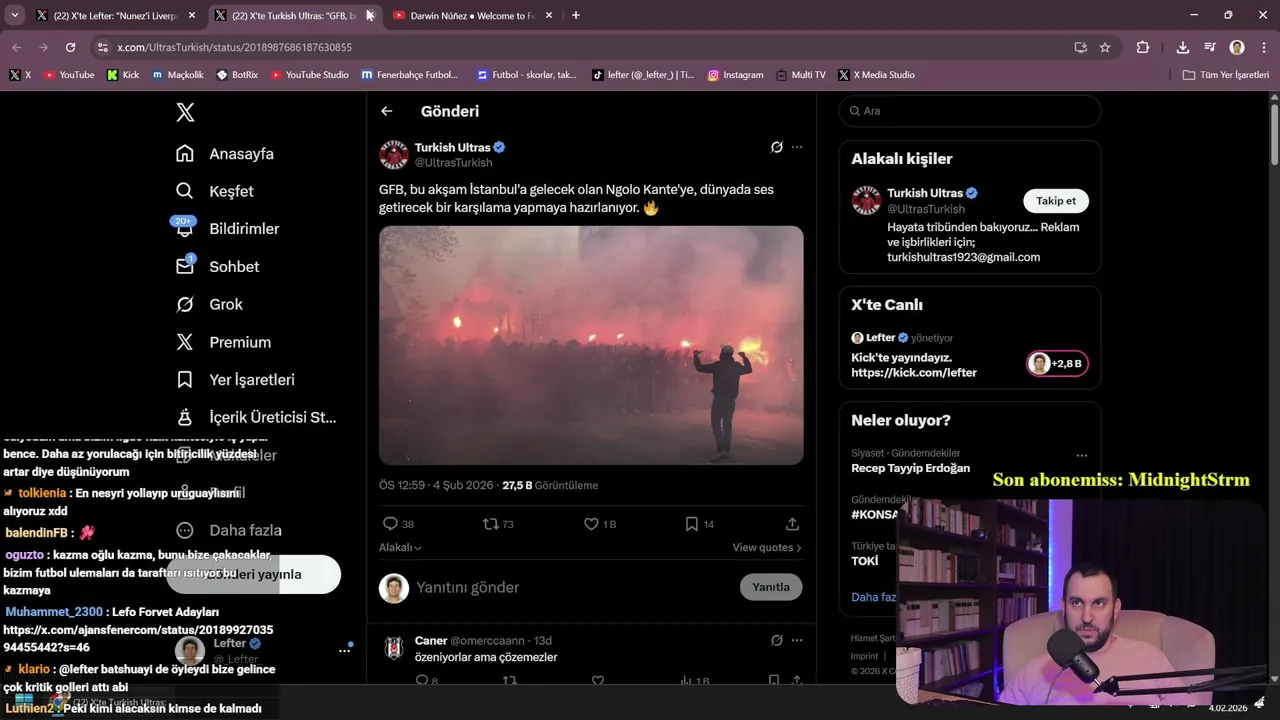Click Takip et for Turkish Ultras
The width and height of the screenshot is (1280, 720).
tap(1056, 201)
